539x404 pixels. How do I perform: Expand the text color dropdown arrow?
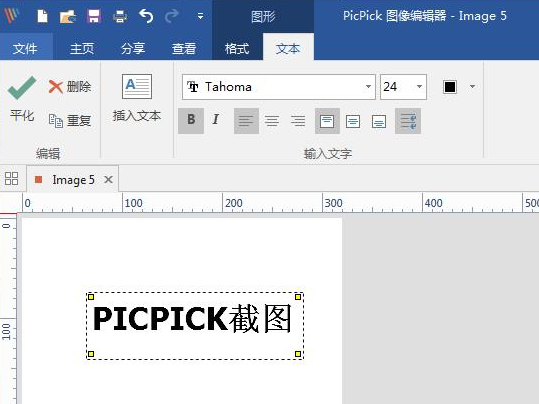point(472,87)
